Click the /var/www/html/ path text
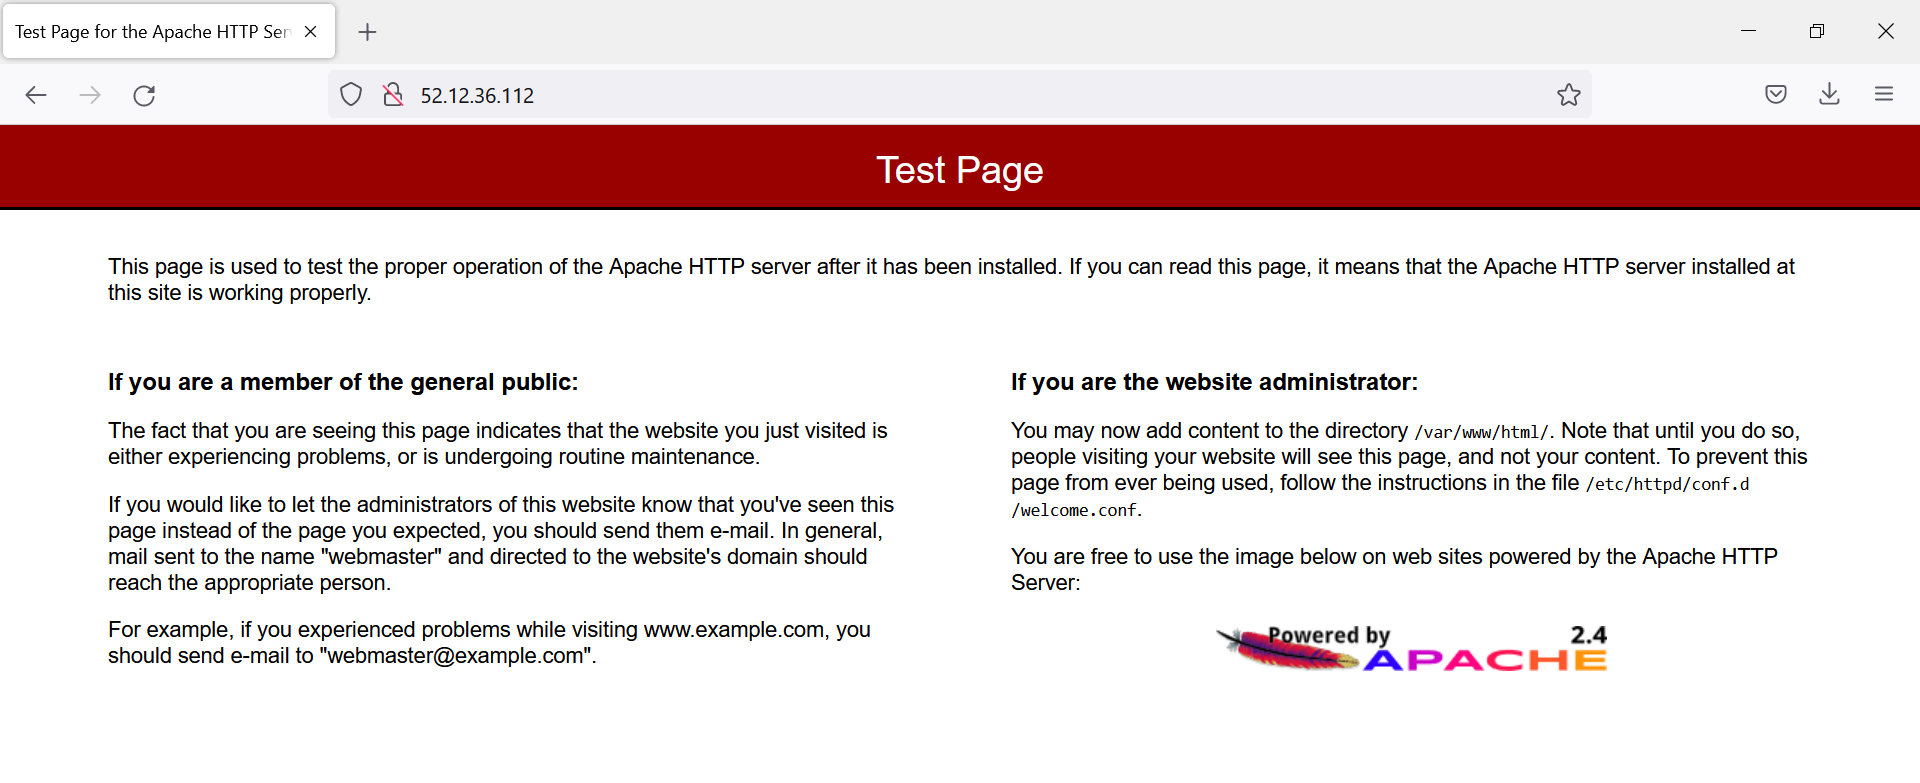The width and height of the screenshot is (1920, 783). [x=1481, y=432]
